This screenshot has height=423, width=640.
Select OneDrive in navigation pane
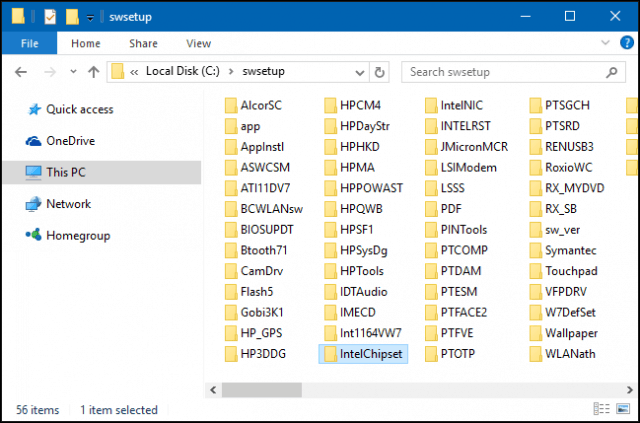(61, 141)
